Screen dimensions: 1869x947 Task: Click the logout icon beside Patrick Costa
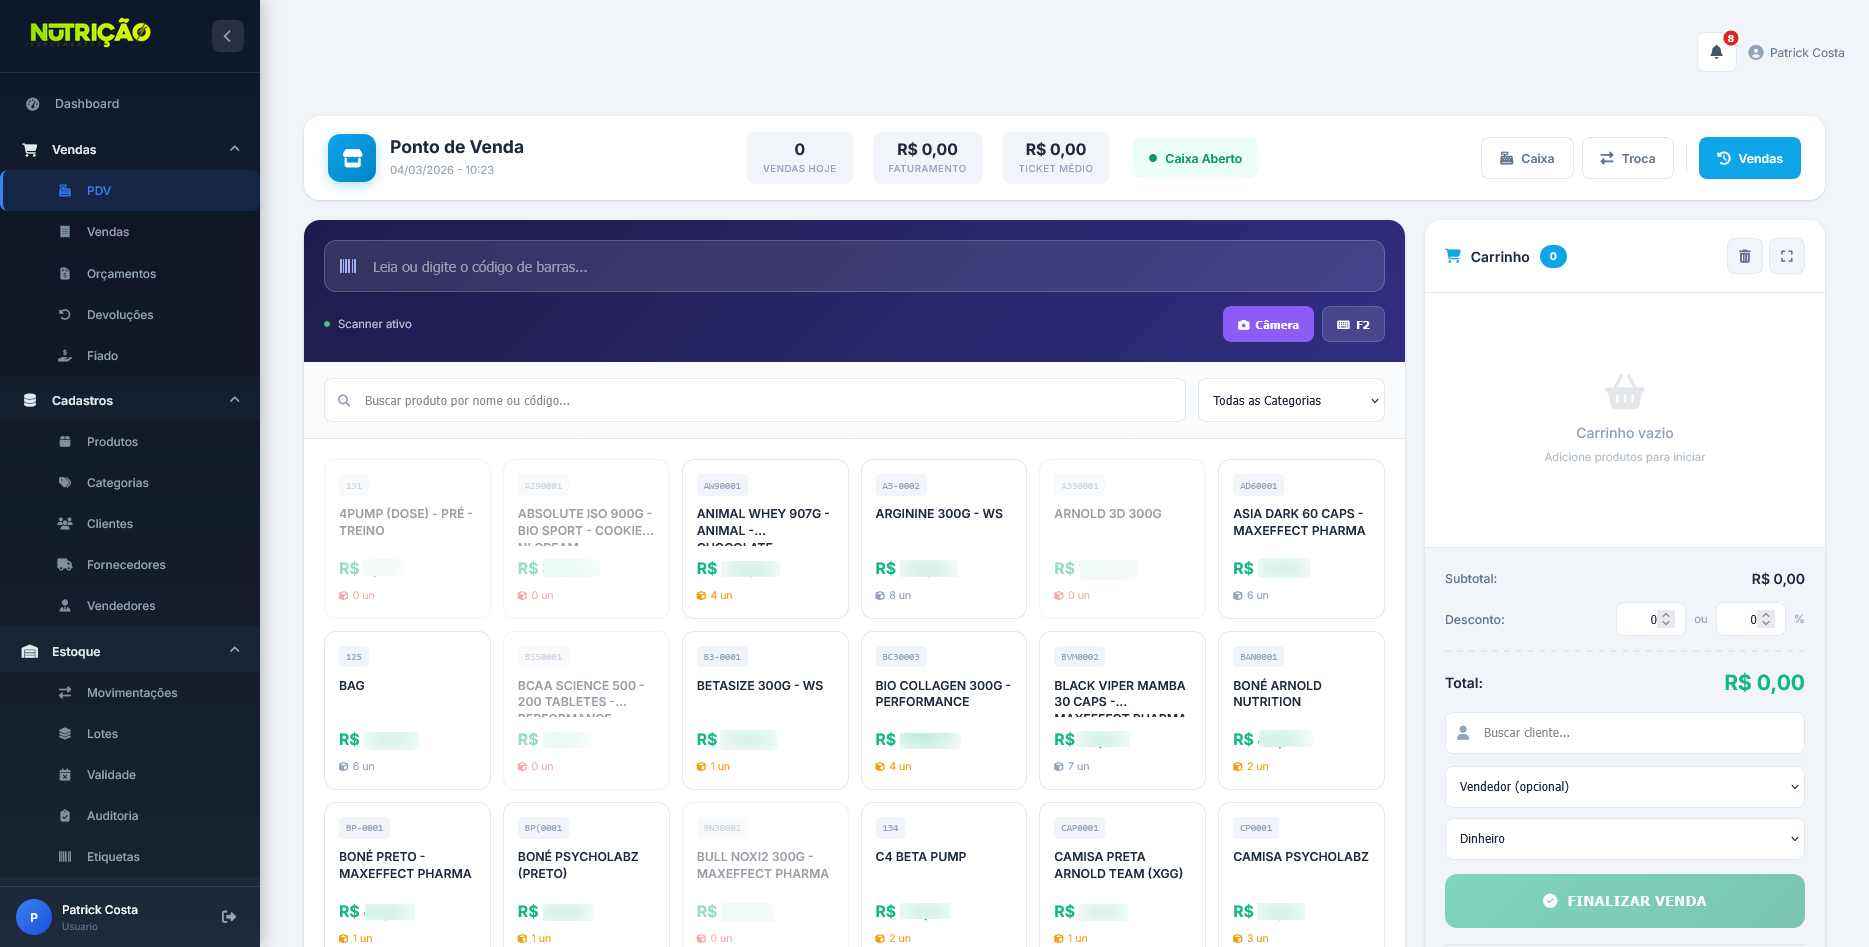pos(229,917)
